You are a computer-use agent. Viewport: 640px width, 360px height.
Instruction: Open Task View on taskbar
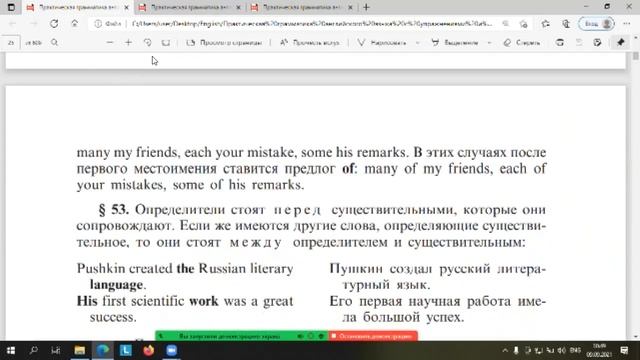pos(56,350)
